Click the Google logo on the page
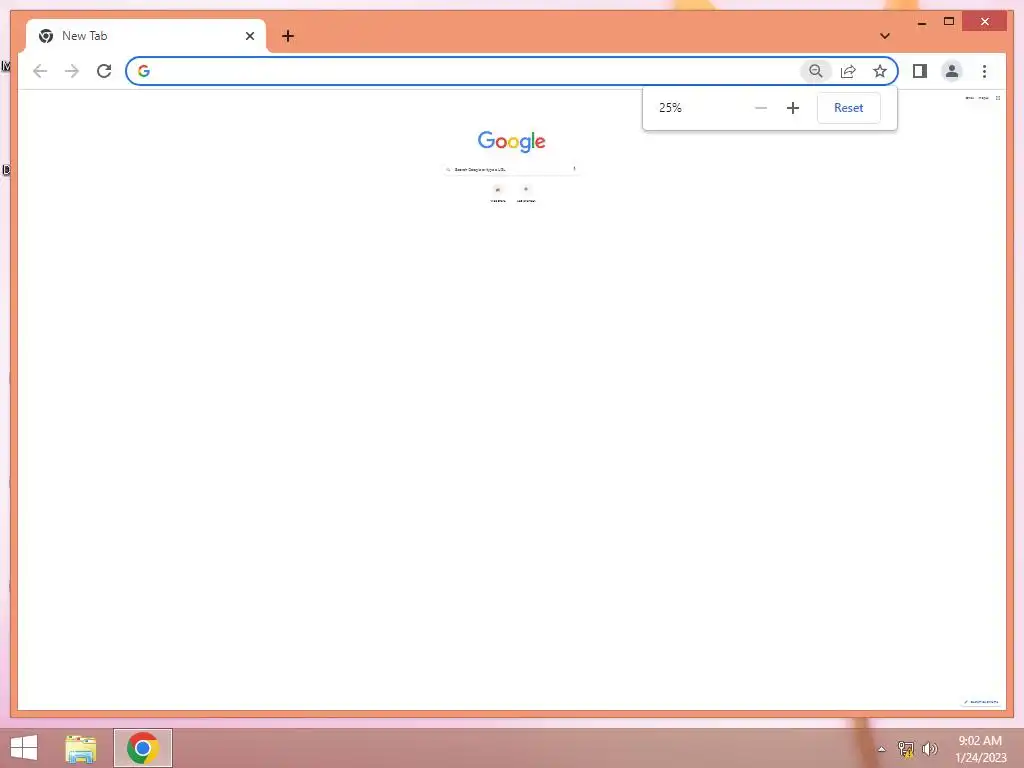This screenshot has width=1024, height=768. 511,141
